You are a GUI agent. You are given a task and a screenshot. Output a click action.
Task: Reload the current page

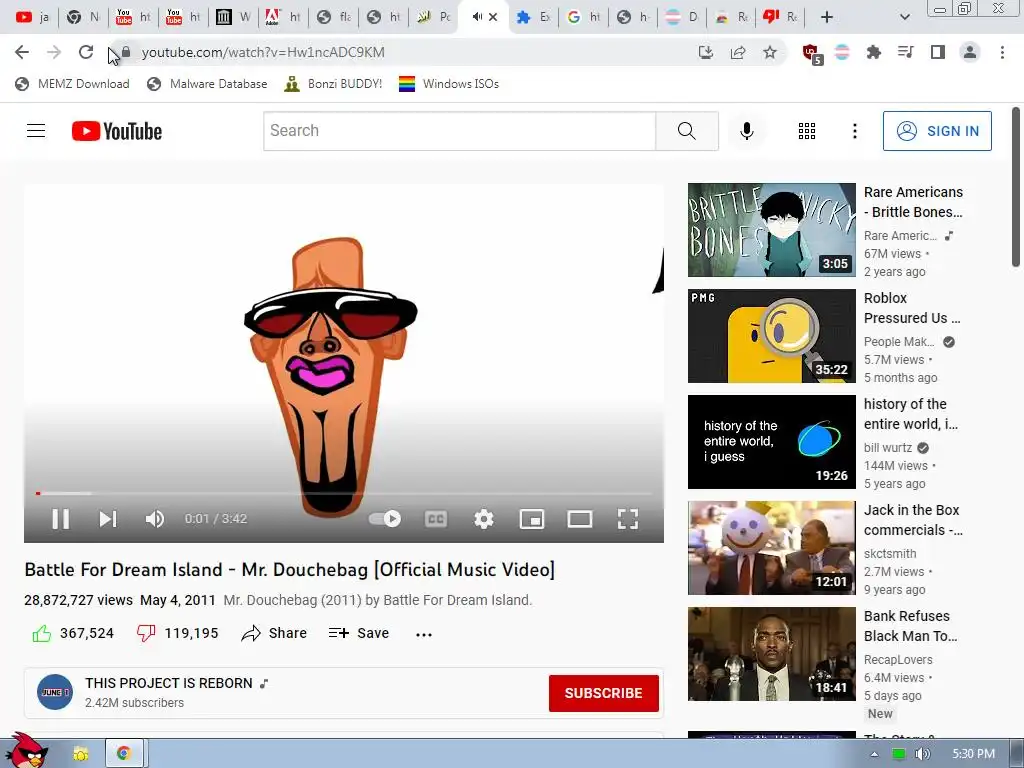click(86, 52)
